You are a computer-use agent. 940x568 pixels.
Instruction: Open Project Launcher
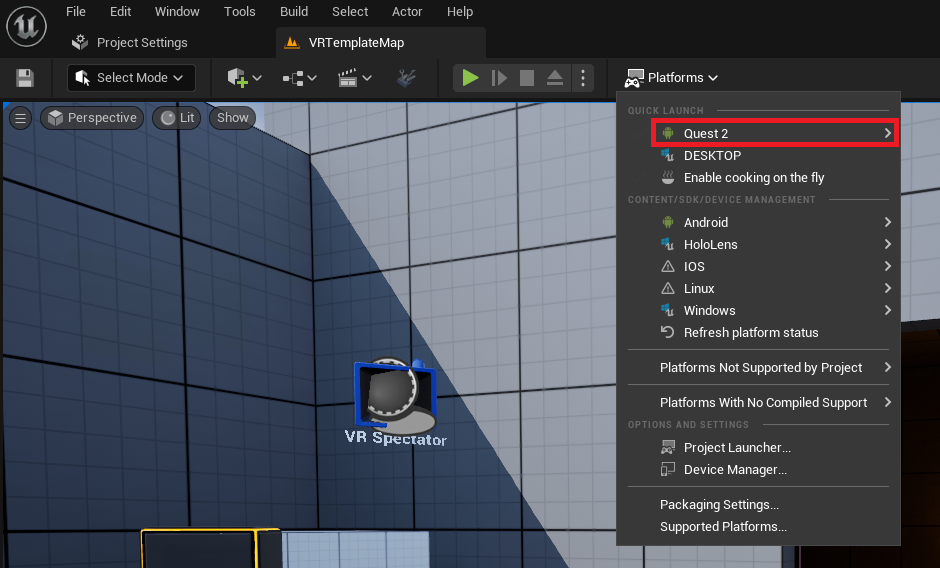pyautogui.click(x=758, y=447)
